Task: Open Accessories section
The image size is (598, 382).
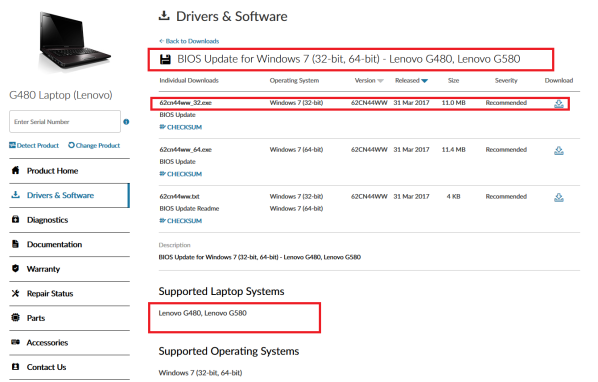Action: point(47,343)
